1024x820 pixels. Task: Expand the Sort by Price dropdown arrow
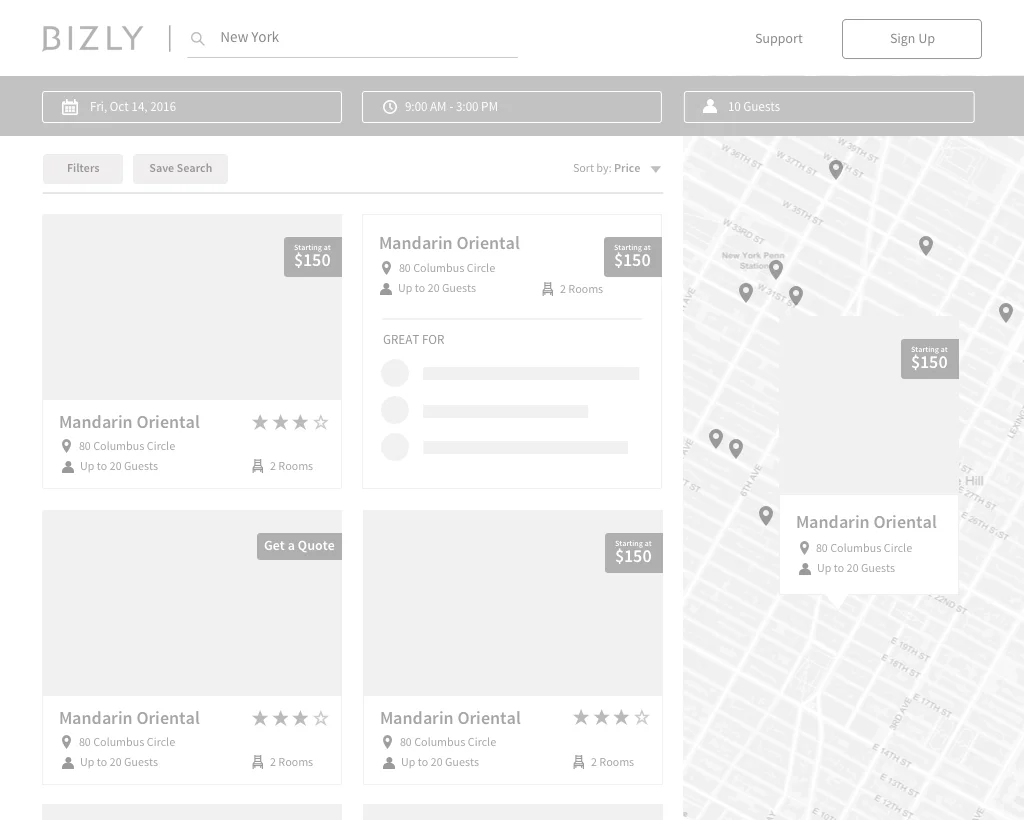(x=656, y=169)
